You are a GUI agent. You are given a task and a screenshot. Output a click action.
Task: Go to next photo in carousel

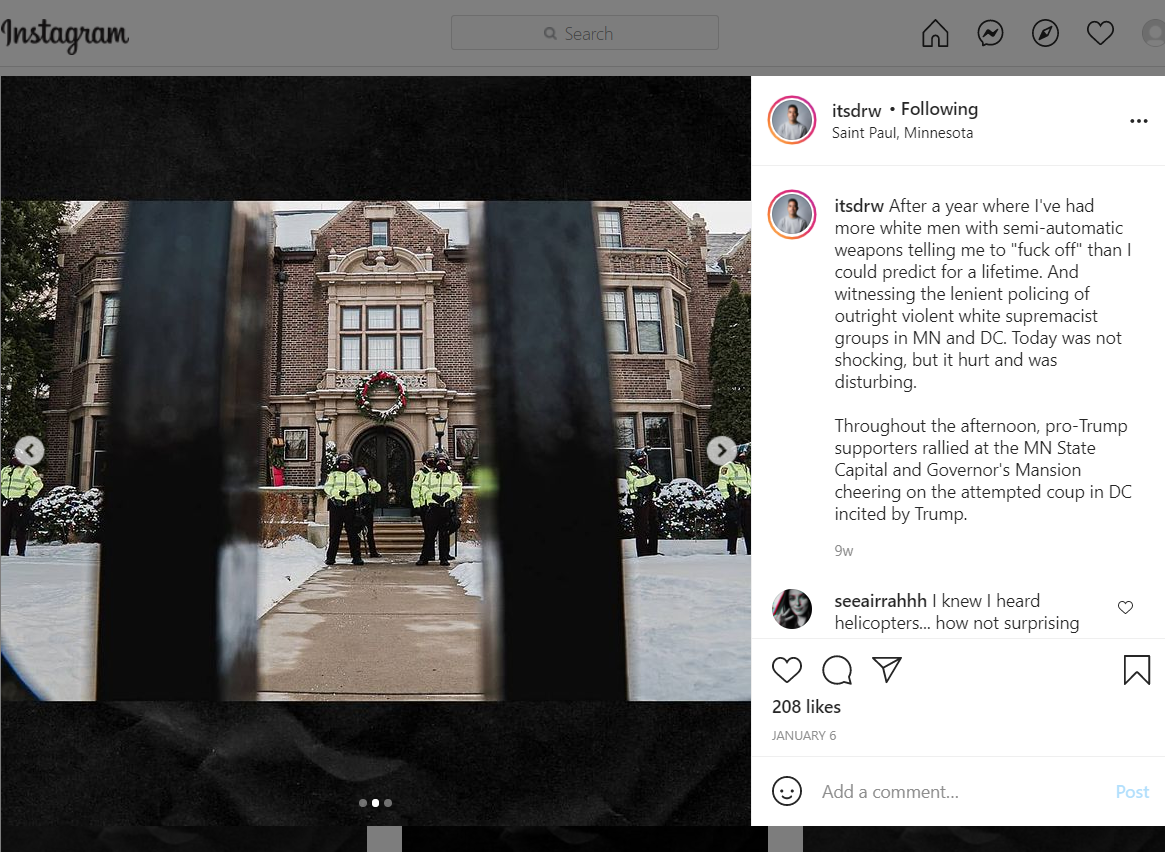pos(721,451)
